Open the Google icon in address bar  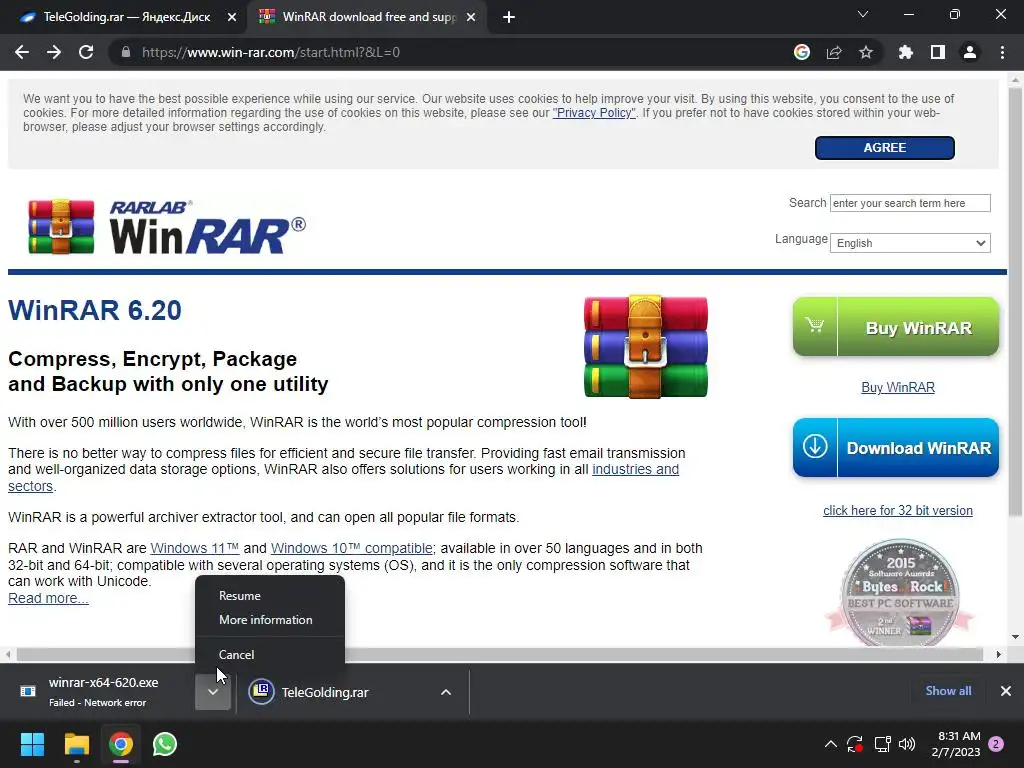(x=802, y=52)
